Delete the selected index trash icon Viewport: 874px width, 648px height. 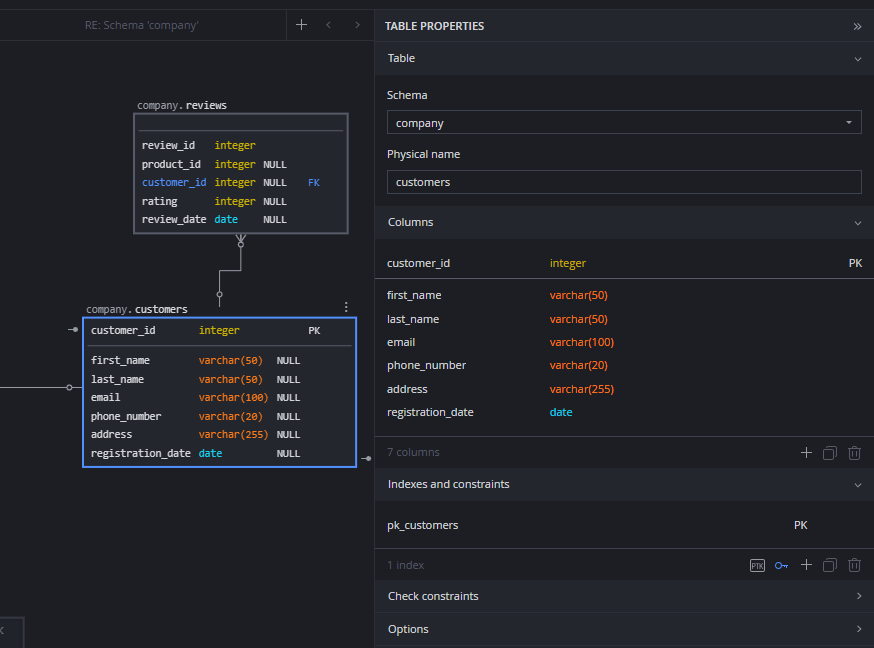[854, 565]
